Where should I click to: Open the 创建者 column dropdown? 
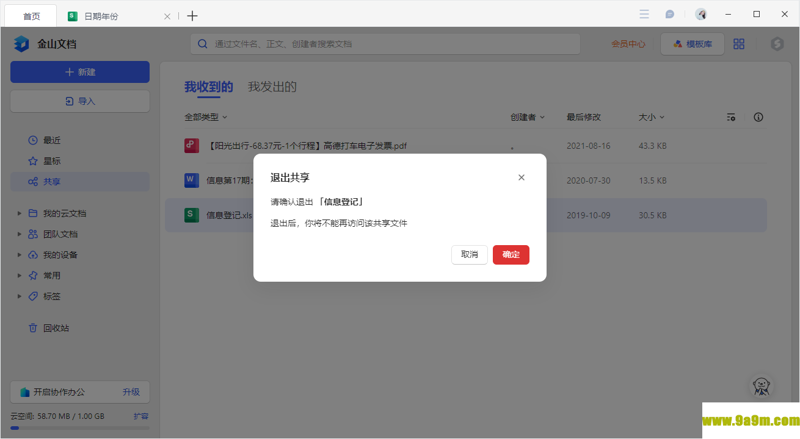528,117
